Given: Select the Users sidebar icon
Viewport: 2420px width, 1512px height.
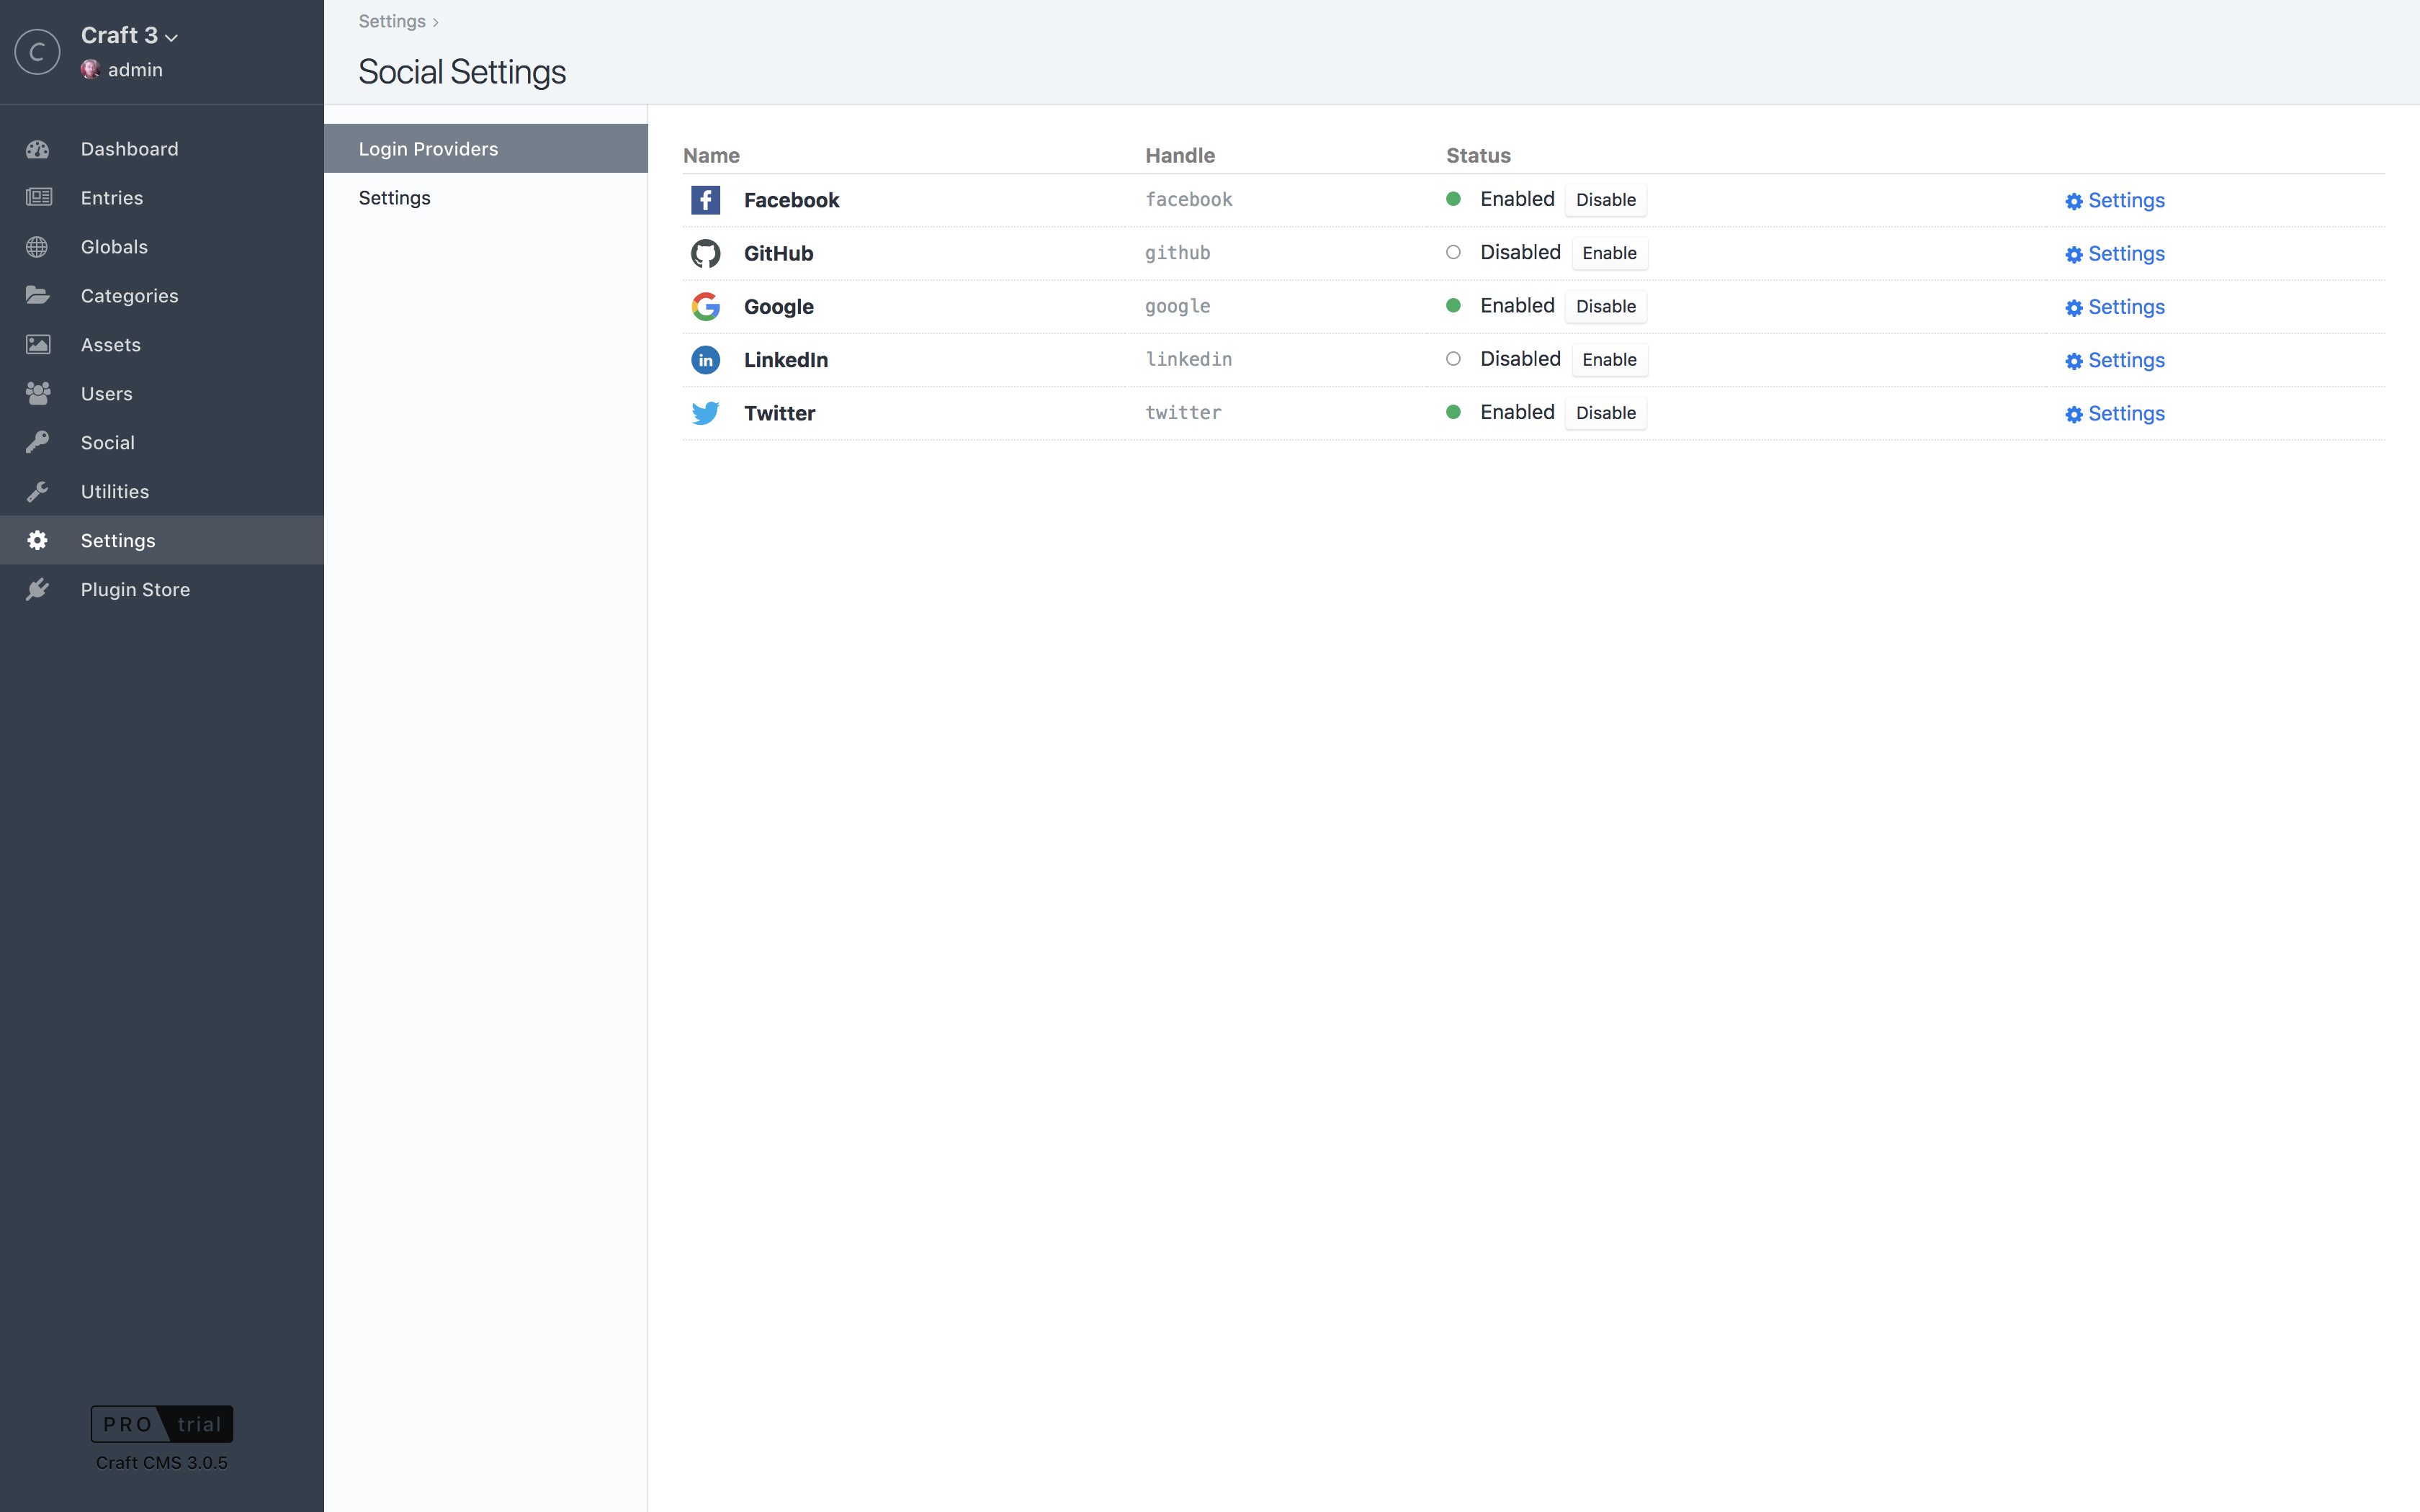Looking at the screenshot, I should coord(38,393).
